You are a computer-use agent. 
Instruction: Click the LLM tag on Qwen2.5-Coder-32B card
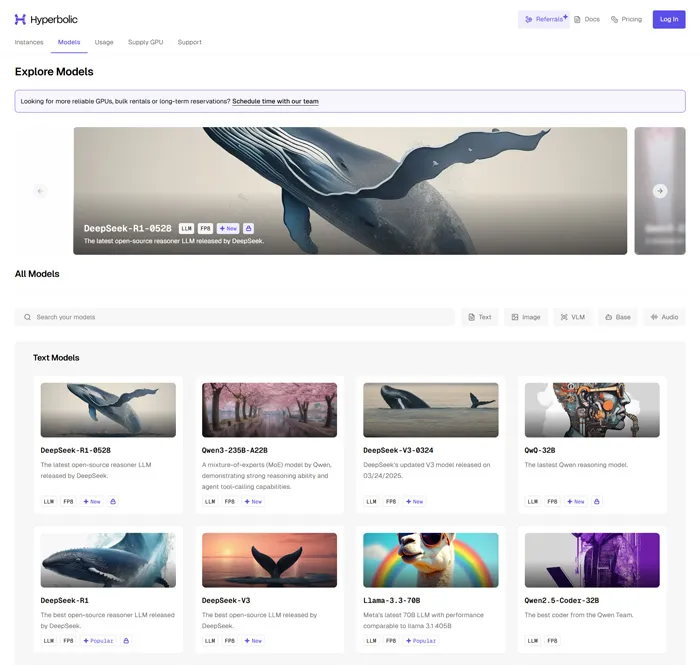coord(533,641)
